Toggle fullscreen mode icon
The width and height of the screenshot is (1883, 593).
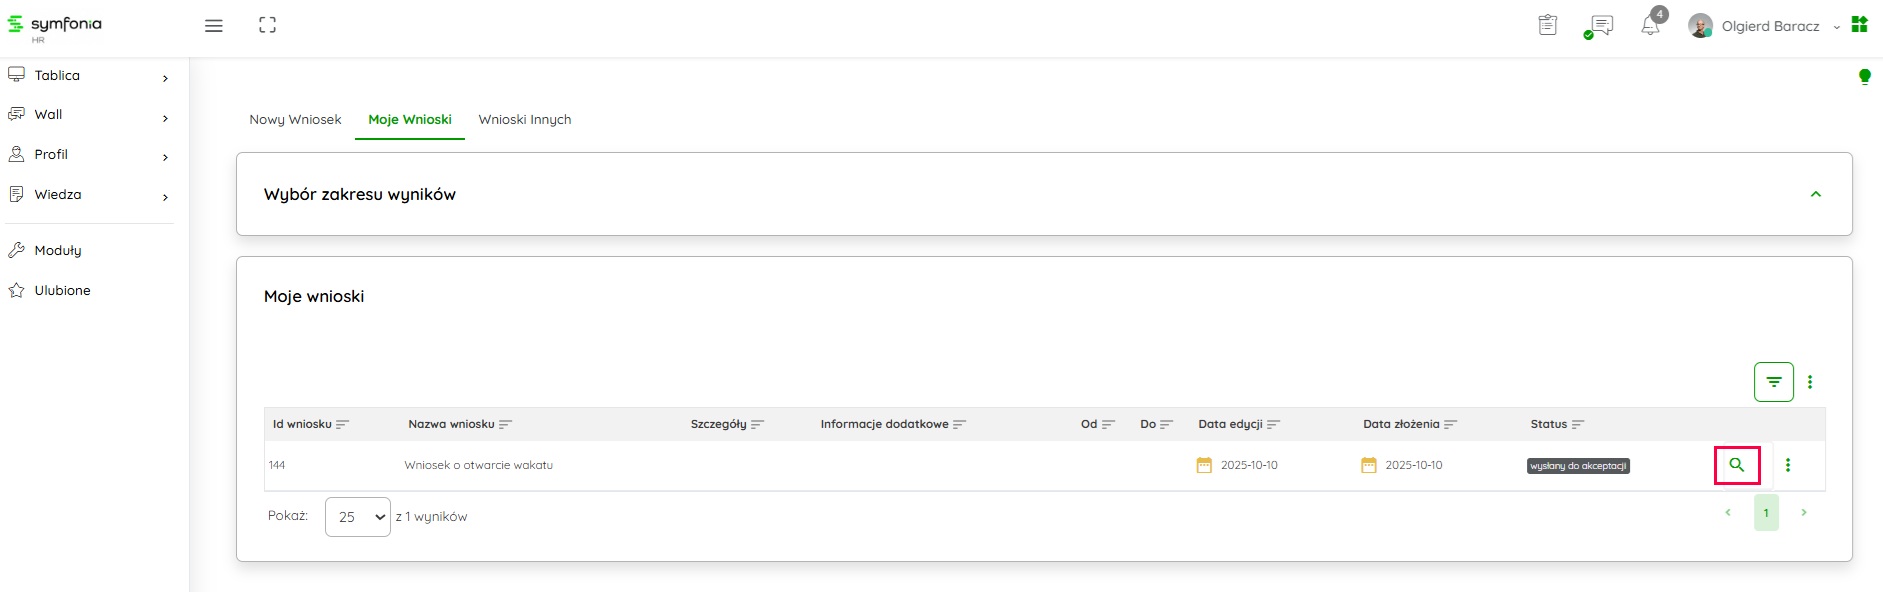click(x=267, y=26)
